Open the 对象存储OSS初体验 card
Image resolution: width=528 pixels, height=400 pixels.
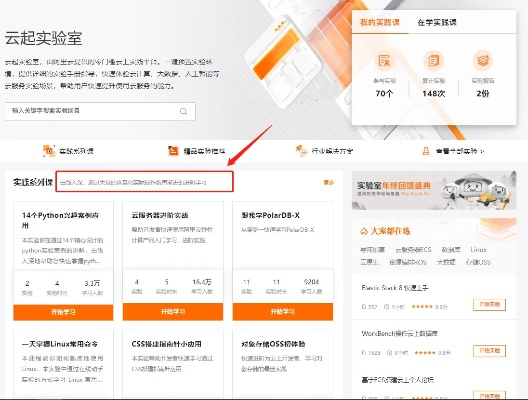point(273,344)
